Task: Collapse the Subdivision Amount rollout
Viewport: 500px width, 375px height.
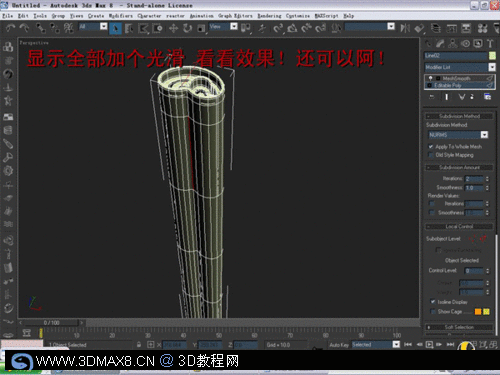Action: tap(459, 167)
